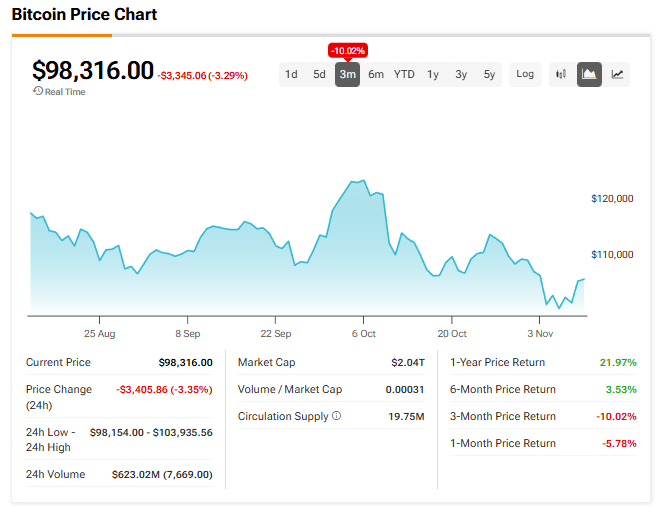Click the -5.78% return value
The width and height of the screenshot is (662, 516).
pos(619,443)
